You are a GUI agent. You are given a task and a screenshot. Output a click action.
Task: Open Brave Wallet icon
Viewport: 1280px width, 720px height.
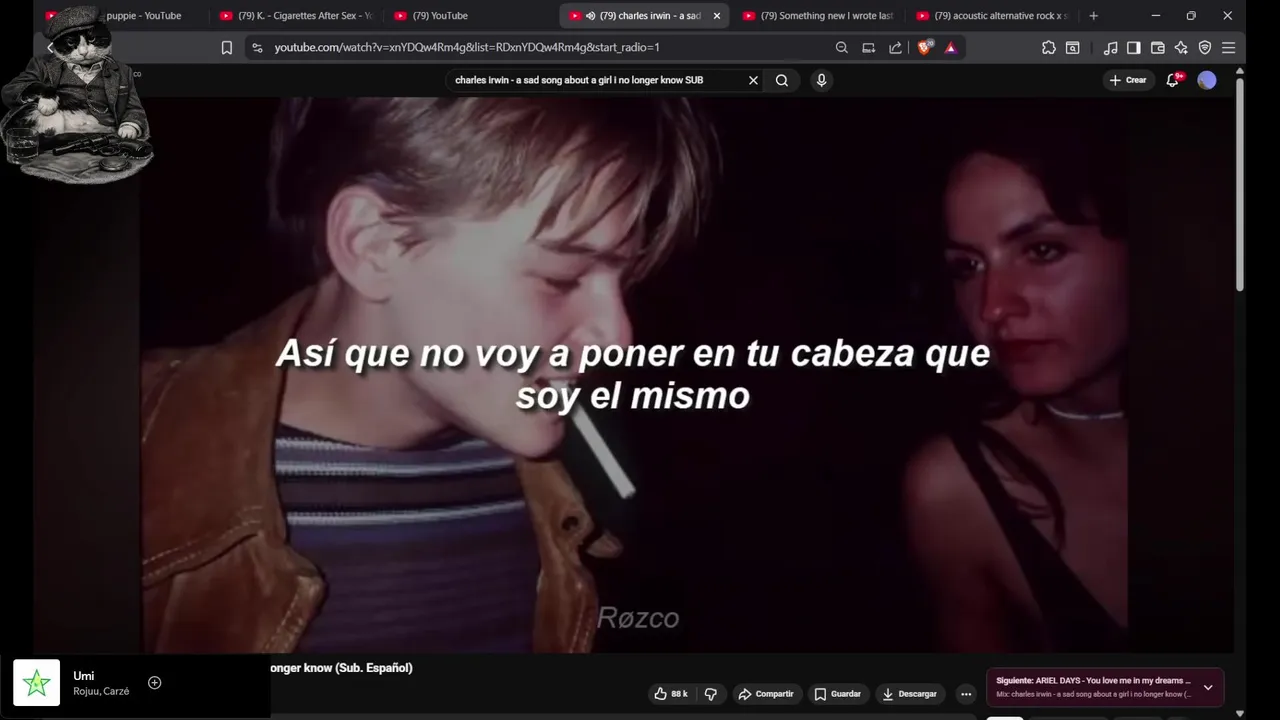pos(1158,47)
